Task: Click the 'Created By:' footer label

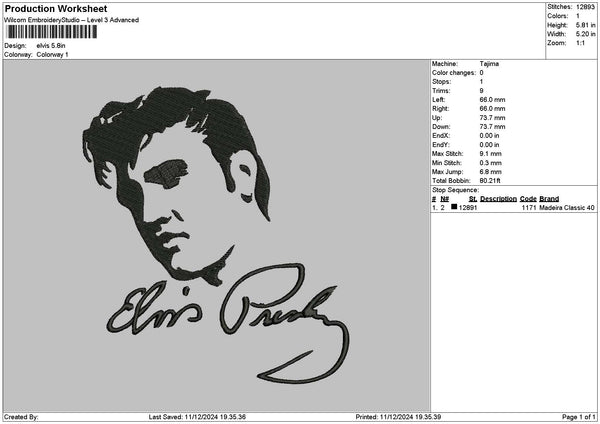Action: click(x=21, y=417)
